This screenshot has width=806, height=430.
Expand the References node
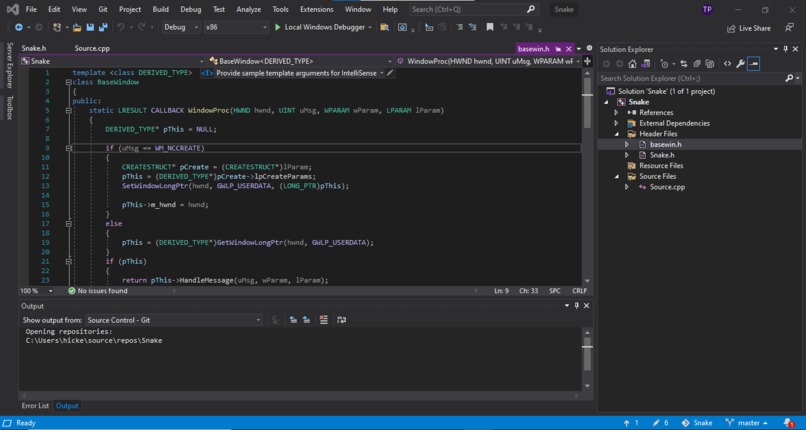click(x=616, y=113)
